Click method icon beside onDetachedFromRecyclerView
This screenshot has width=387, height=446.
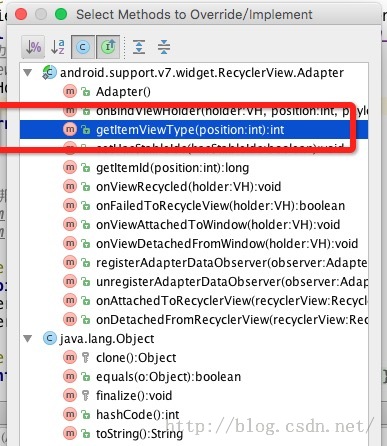click(x=70, y=319)
